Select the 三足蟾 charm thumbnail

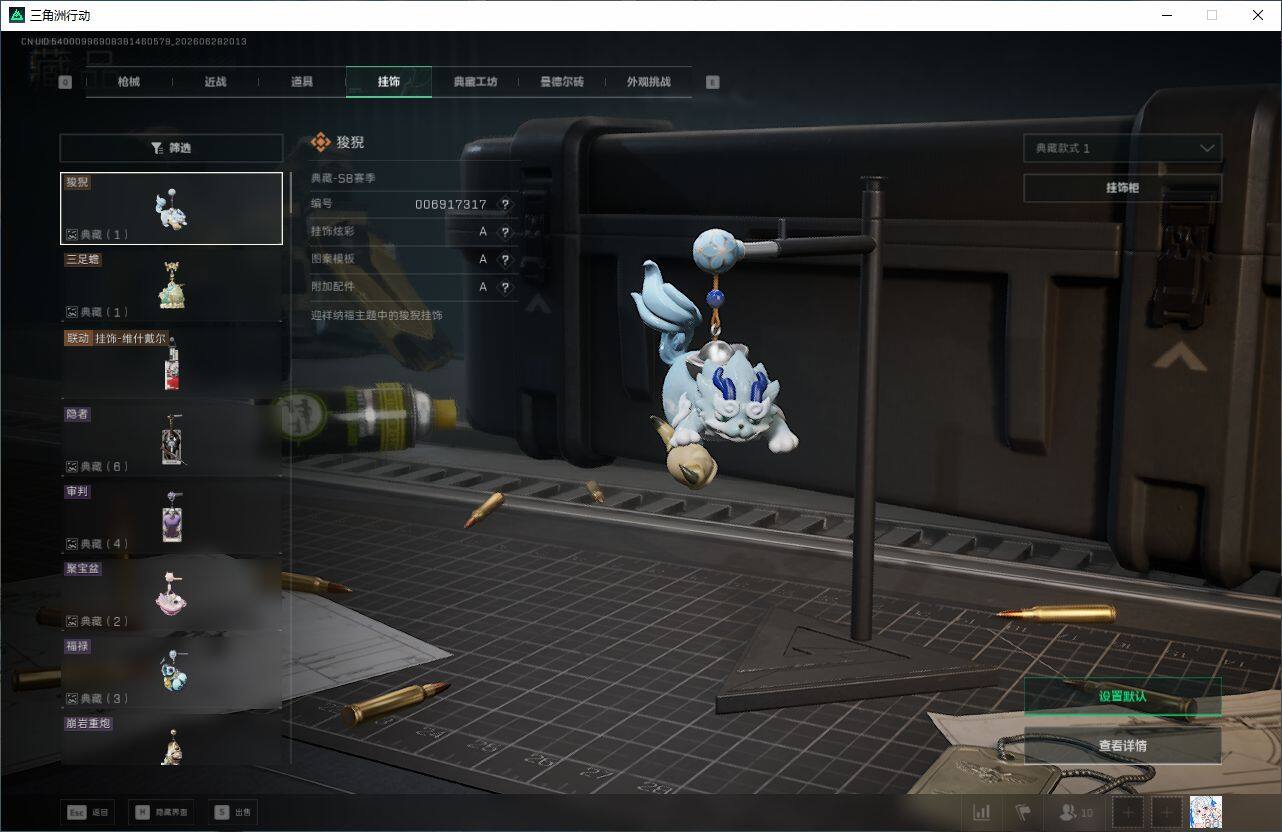(171, 285)
